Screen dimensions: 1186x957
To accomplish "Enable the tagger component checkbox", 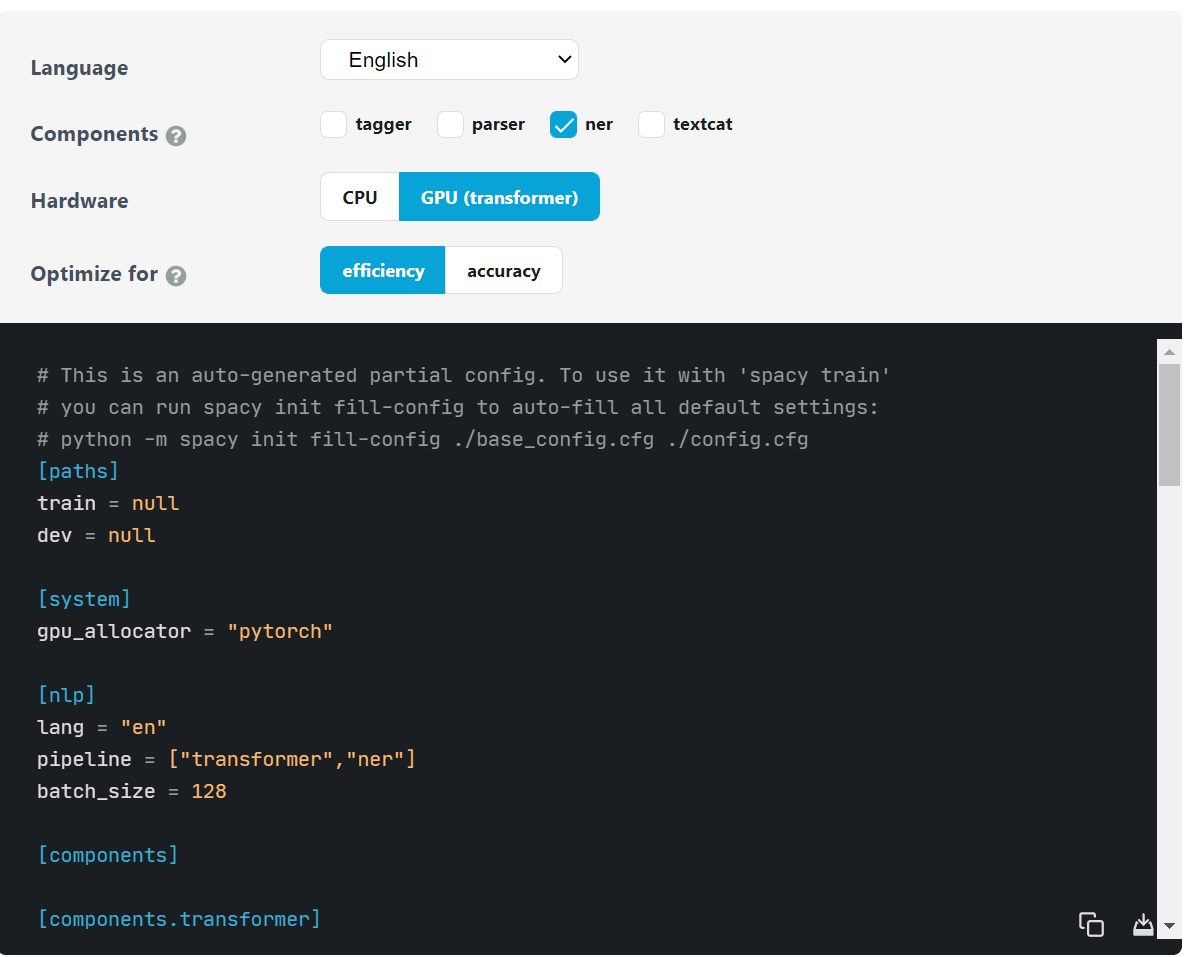I will [334, 125].
